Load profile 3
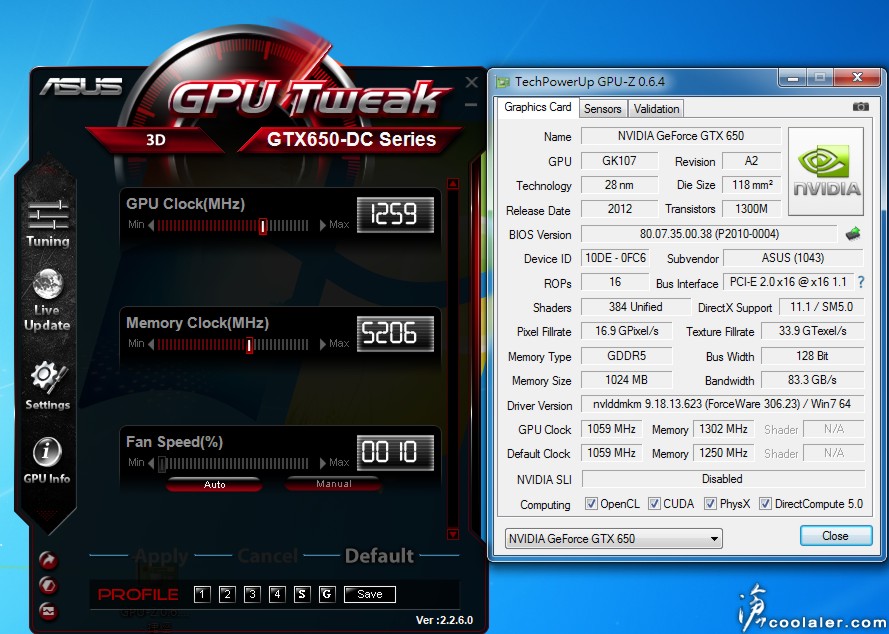The image size is (889, 634). (x=252, y=594)
